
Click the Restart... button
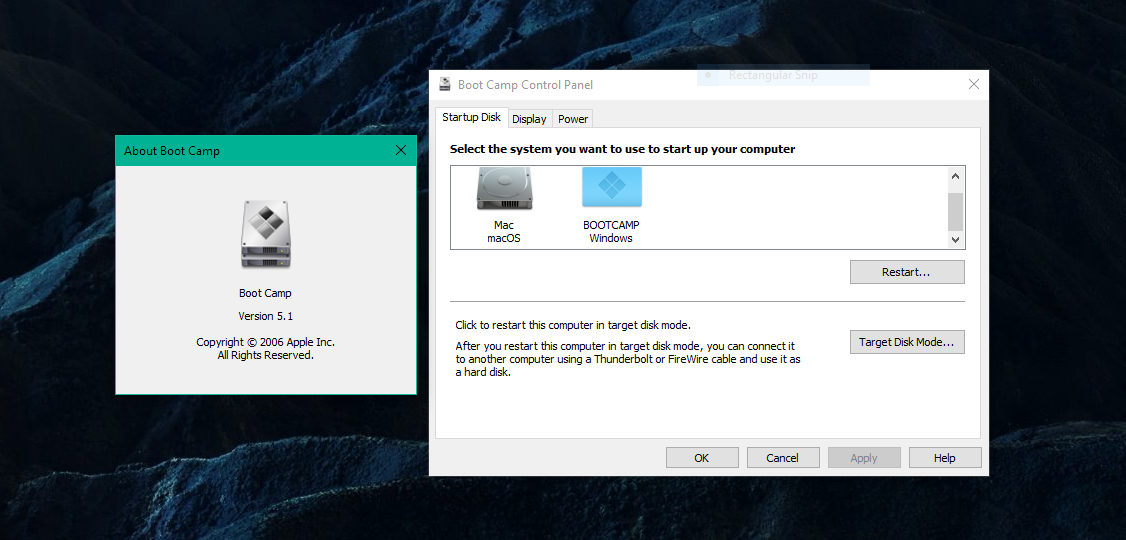click(907, 272)
